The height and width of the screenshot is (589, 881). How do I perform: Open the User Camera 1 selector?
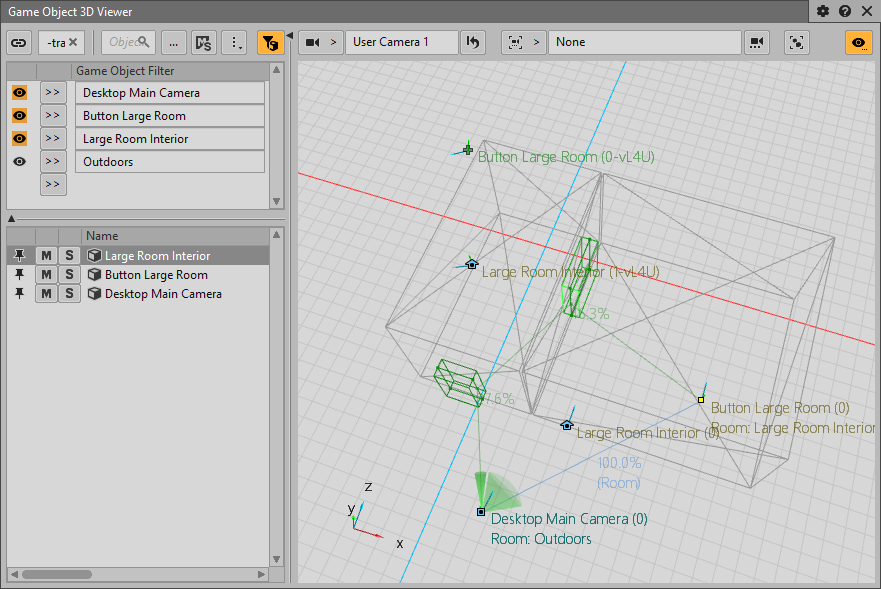tap(401, 42)
